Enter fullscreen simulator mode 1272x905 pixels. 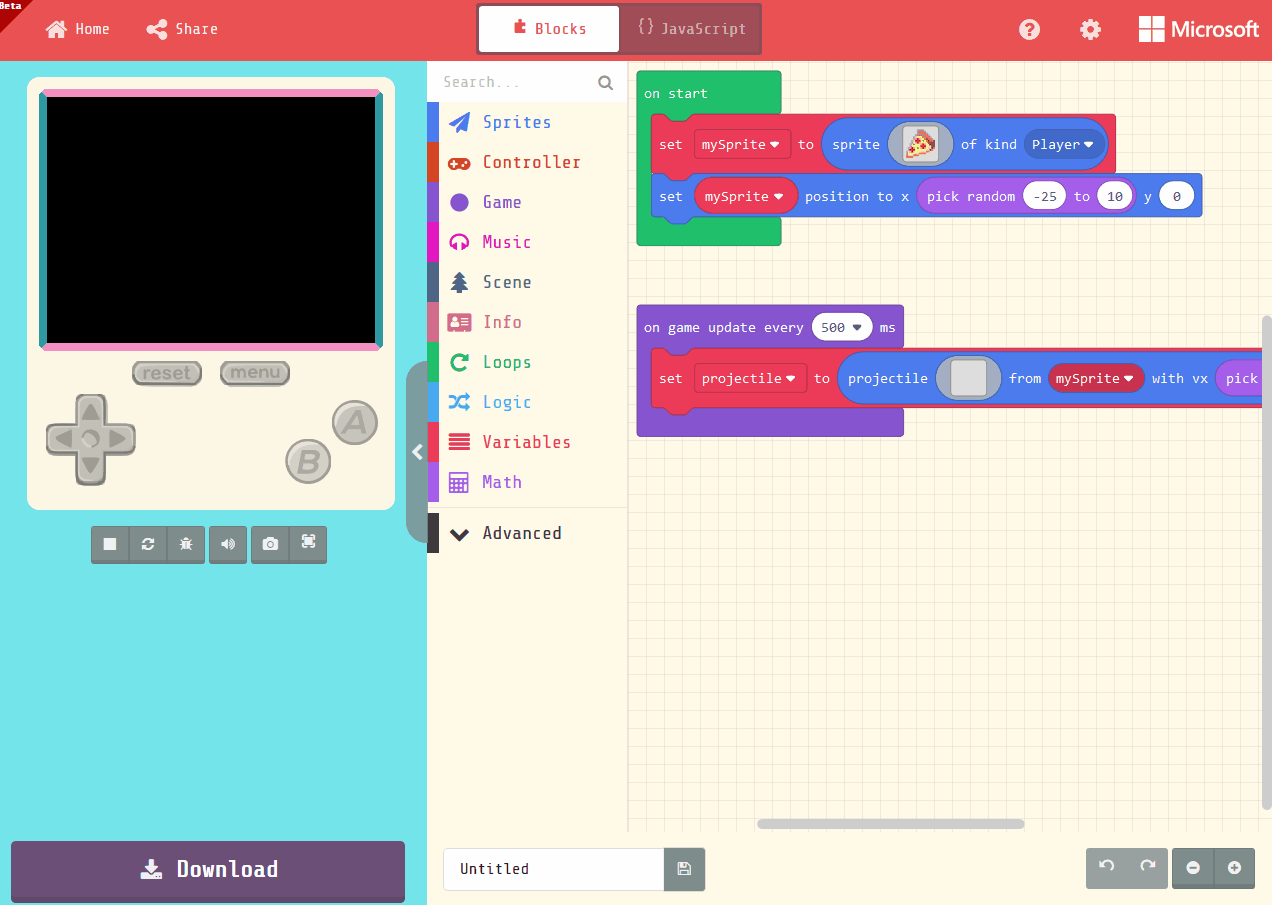click(308, 544)
